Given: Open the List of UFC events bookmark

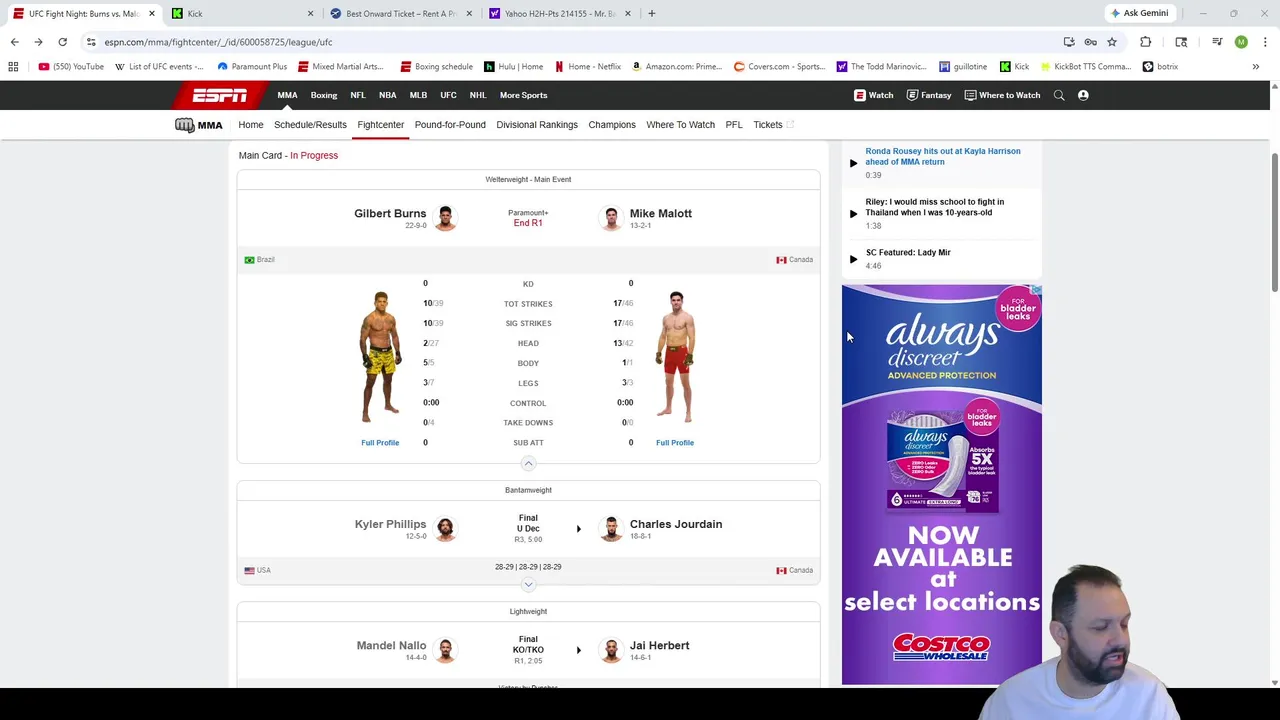Looking at the screenshot, I should pos(159,67).
